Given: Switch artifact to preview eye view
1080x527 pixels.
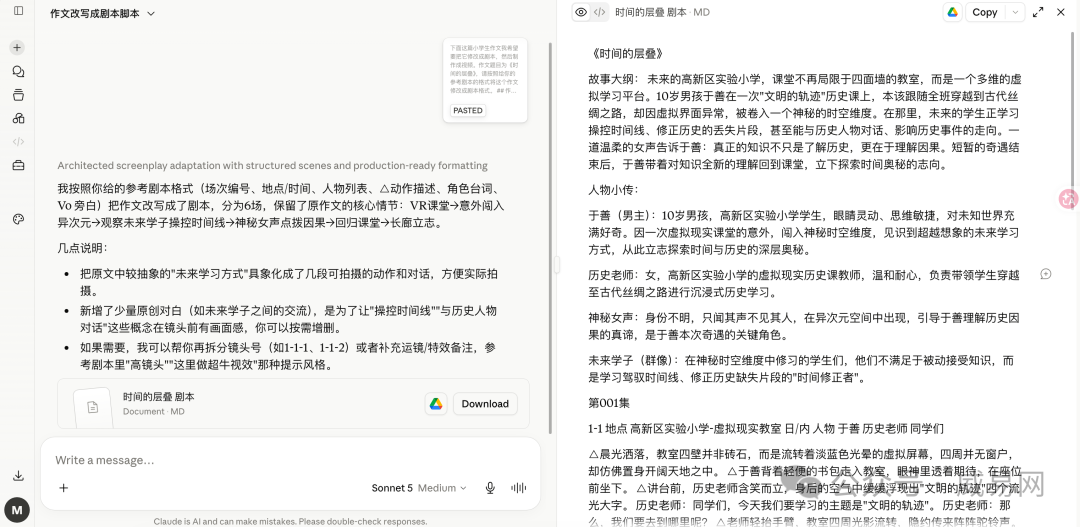Looking at the screenshot, I should pyautogui.click(x=581, y=12).
